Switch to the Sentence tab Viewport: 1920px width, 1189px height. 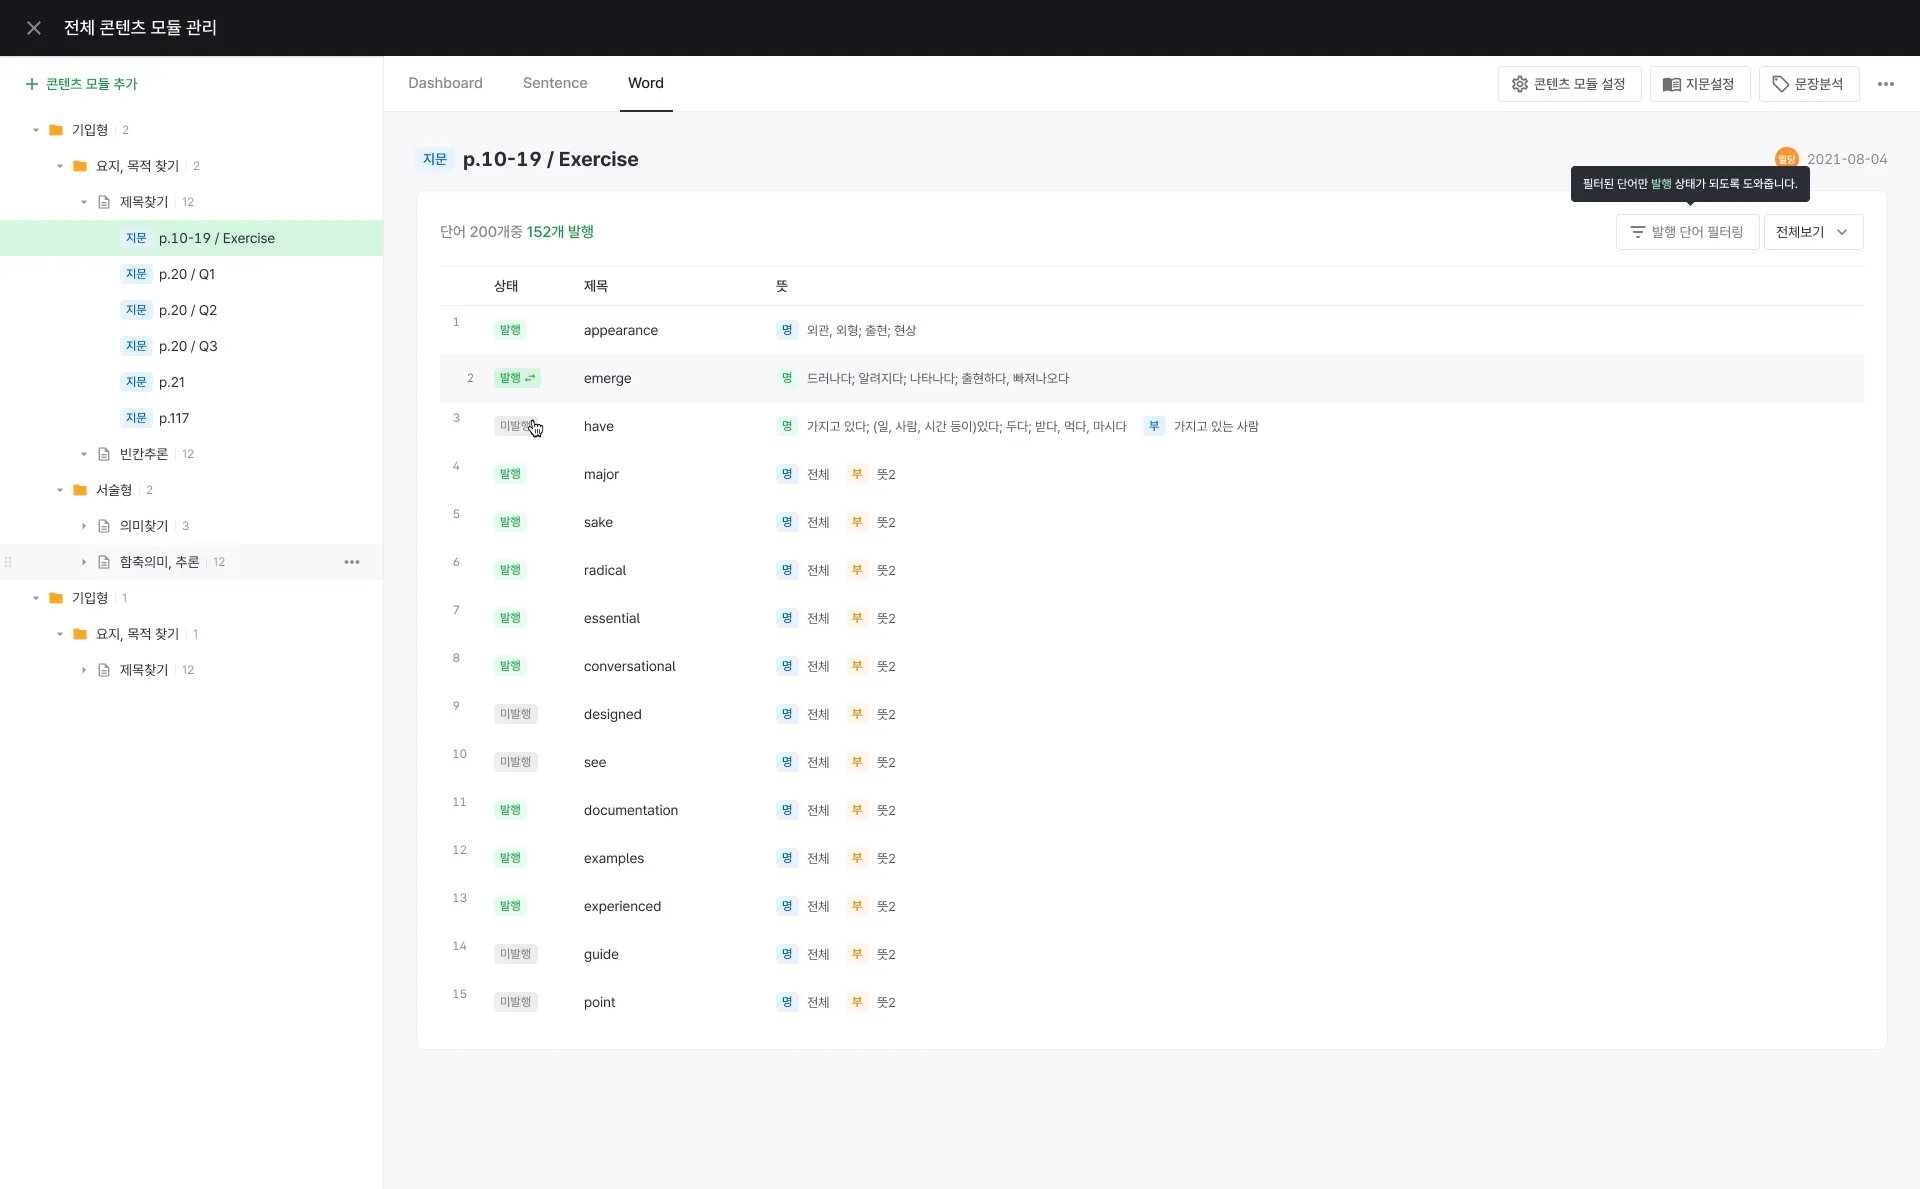tap(554, 83)
